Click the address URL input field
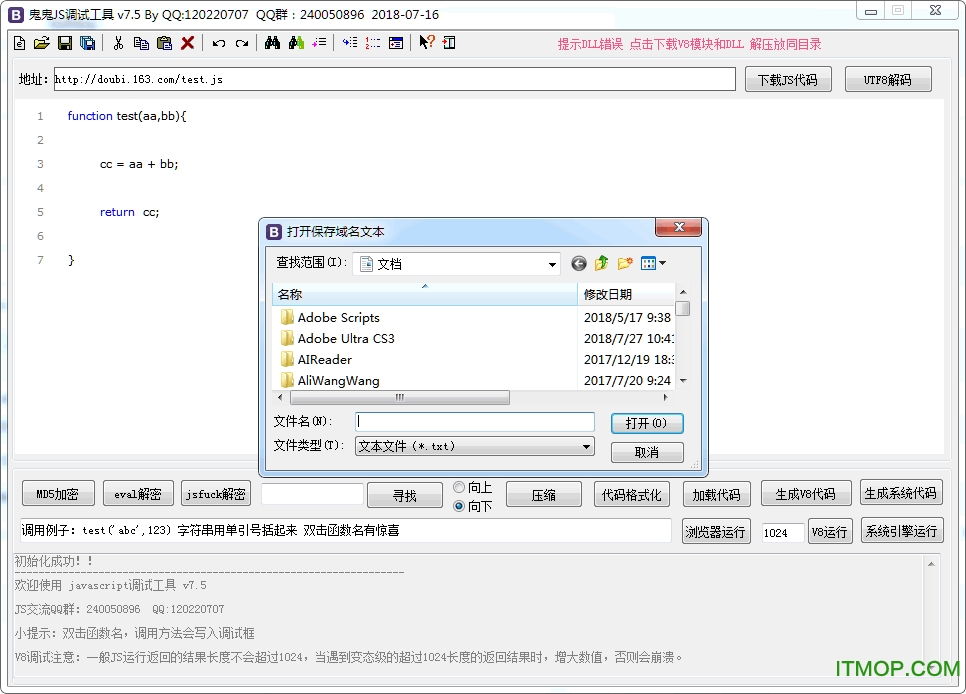Screen dimensions: 966x694 [x=394, y=79]
